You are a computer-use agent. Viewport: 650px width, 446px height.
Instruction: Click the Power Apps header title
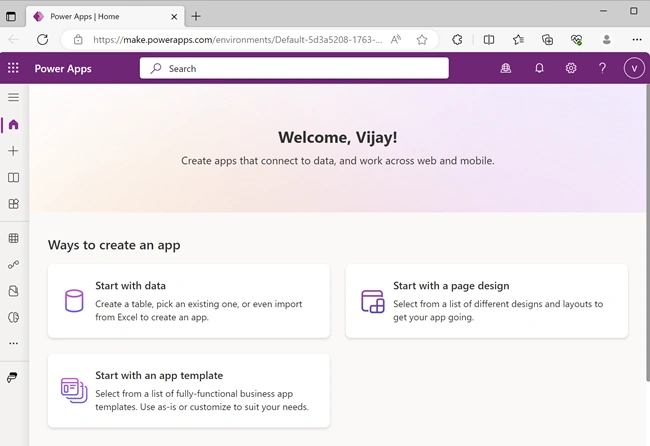[63, 69]
